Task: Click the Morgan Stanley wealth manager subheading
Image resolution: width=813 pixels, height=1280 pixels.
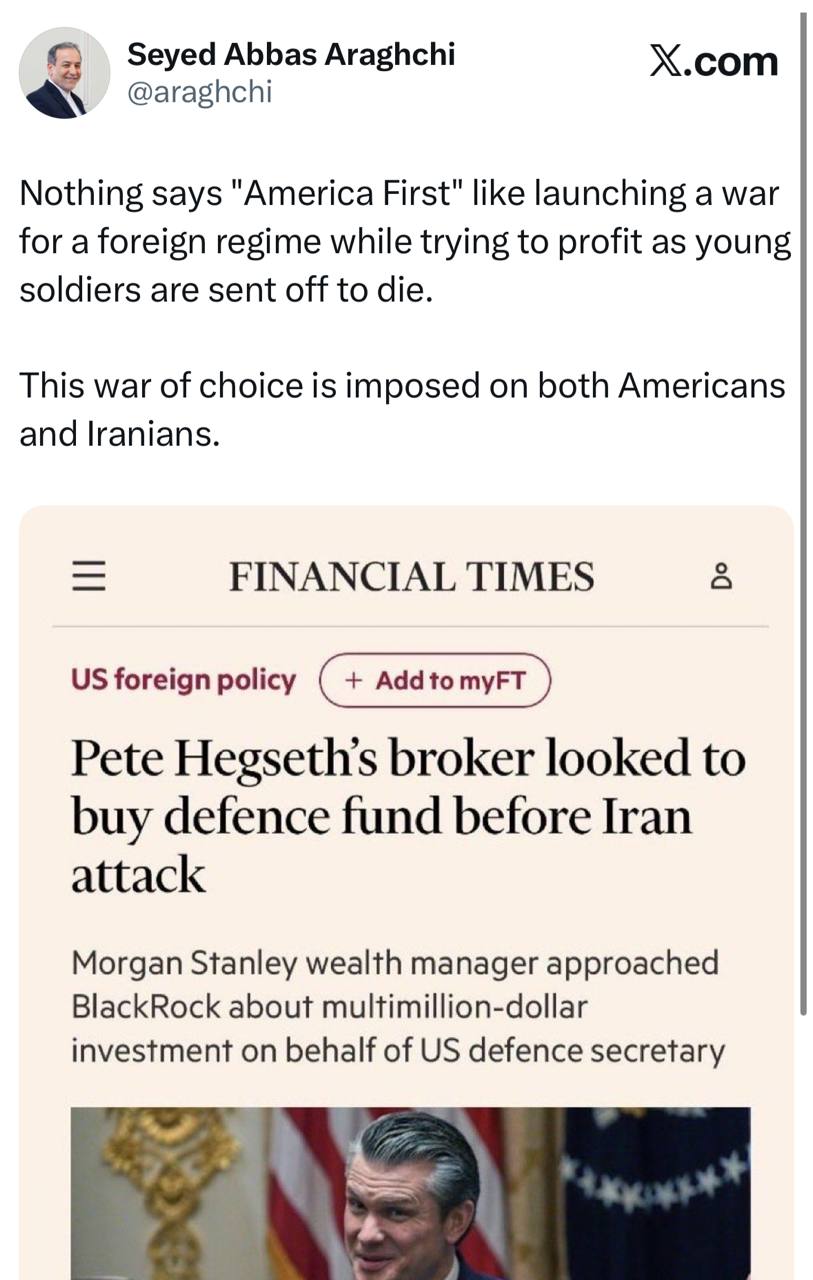Action: click(x=397, y=1007)
